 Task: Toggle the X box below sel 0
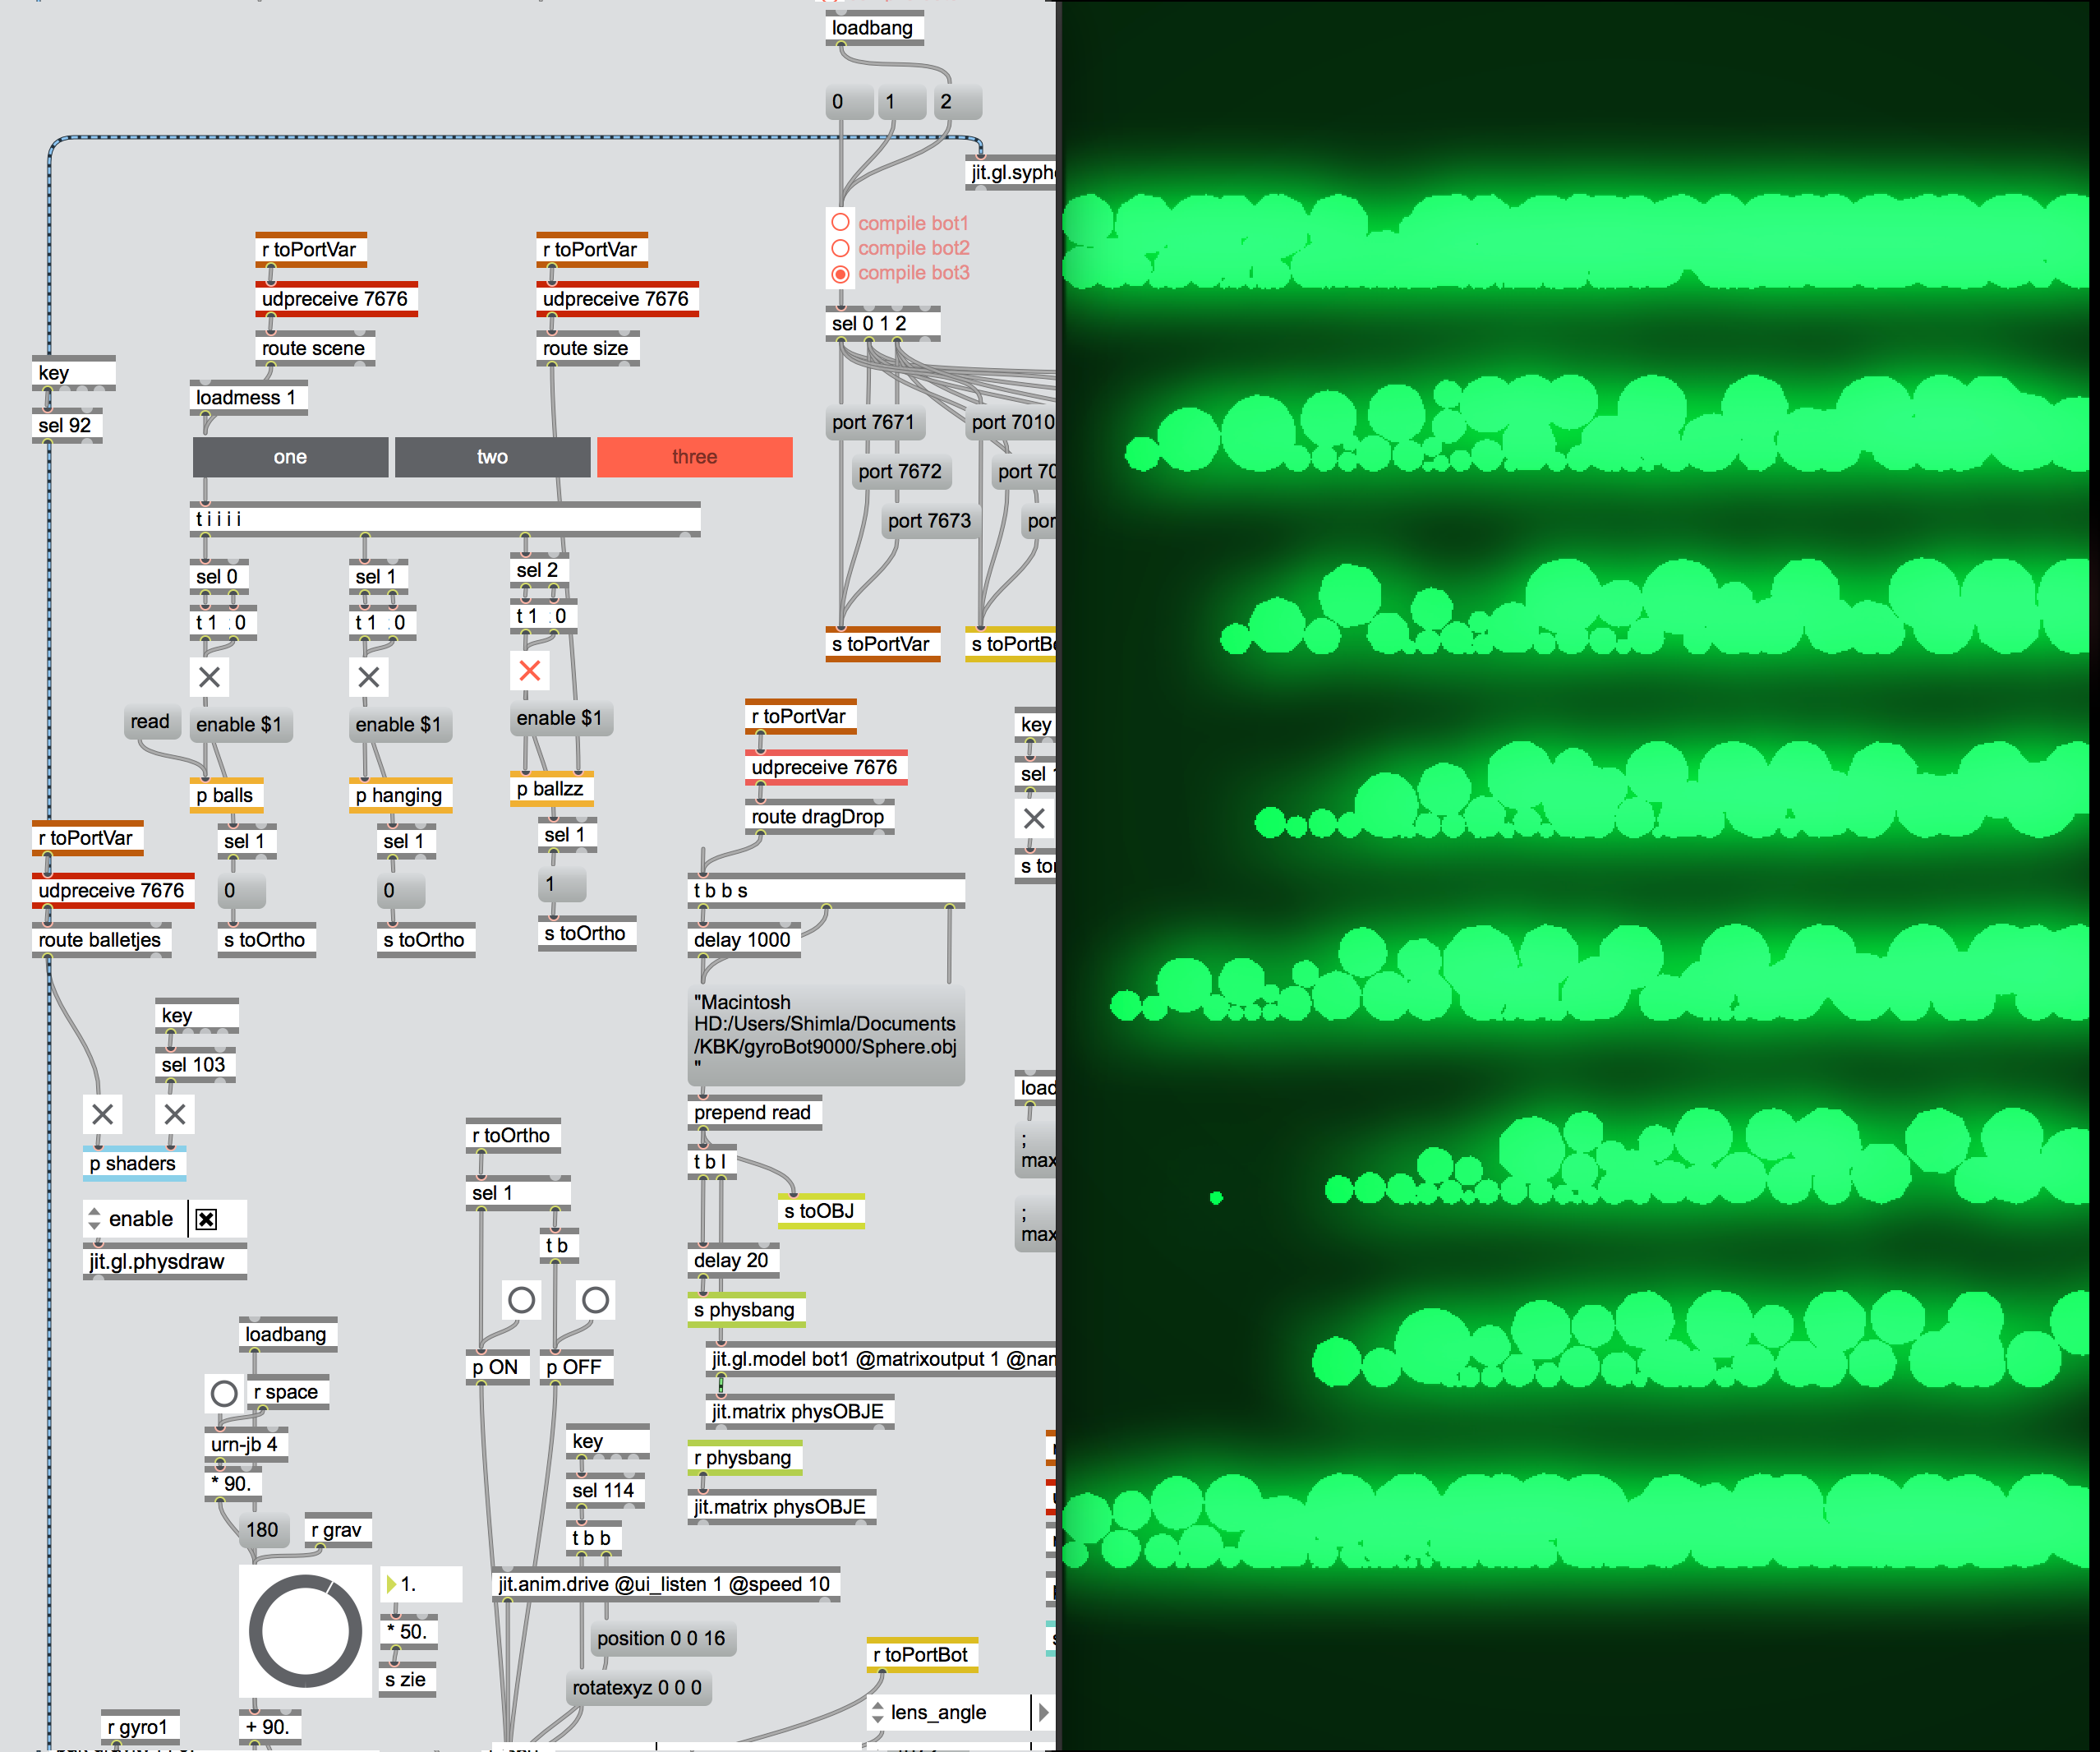pos(209,677)
